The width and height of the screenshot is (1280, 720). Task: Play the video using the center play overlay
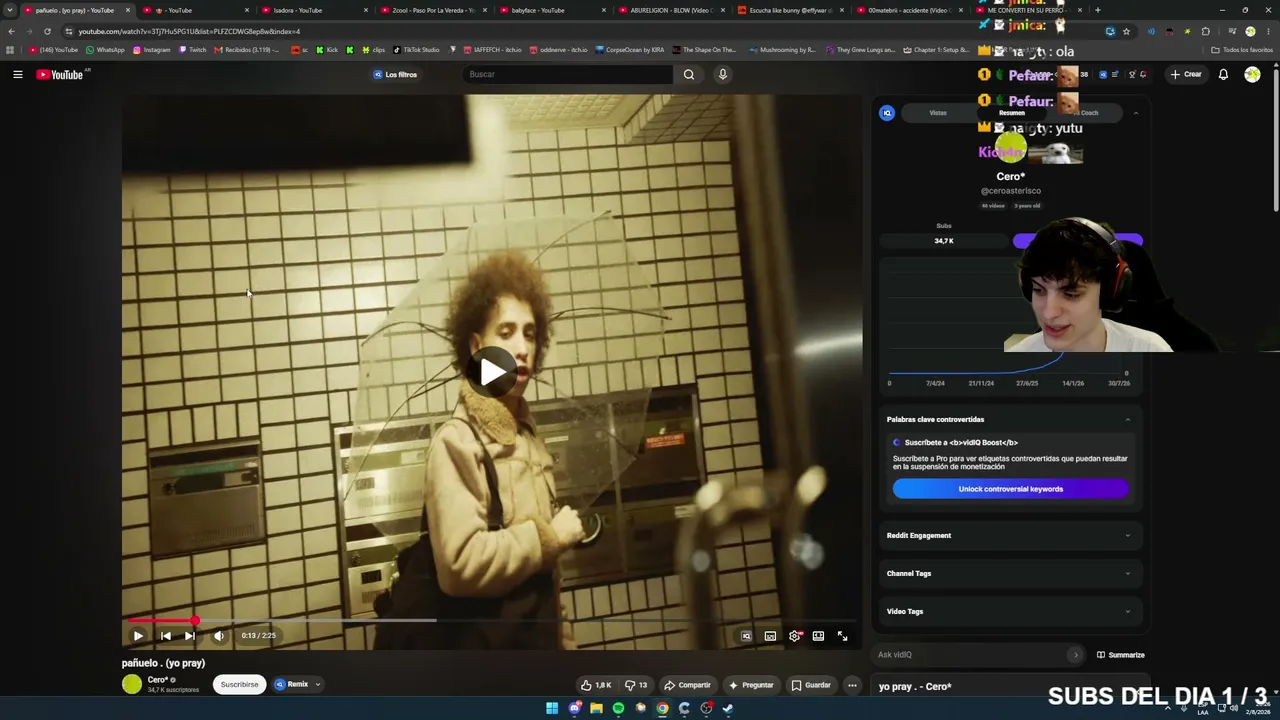click(492, 372)
